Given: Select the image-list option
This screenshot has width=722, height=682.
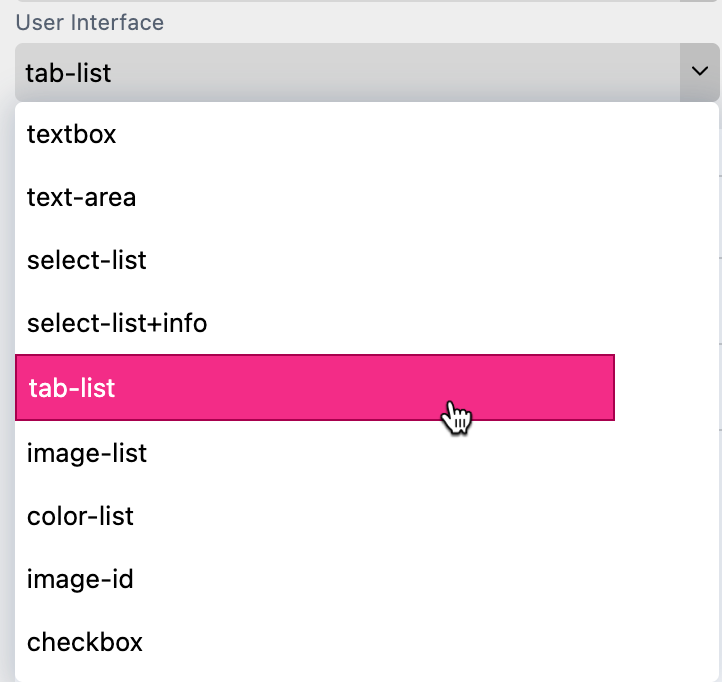Looking at the screenshot, I should click(x=87, y=453).
